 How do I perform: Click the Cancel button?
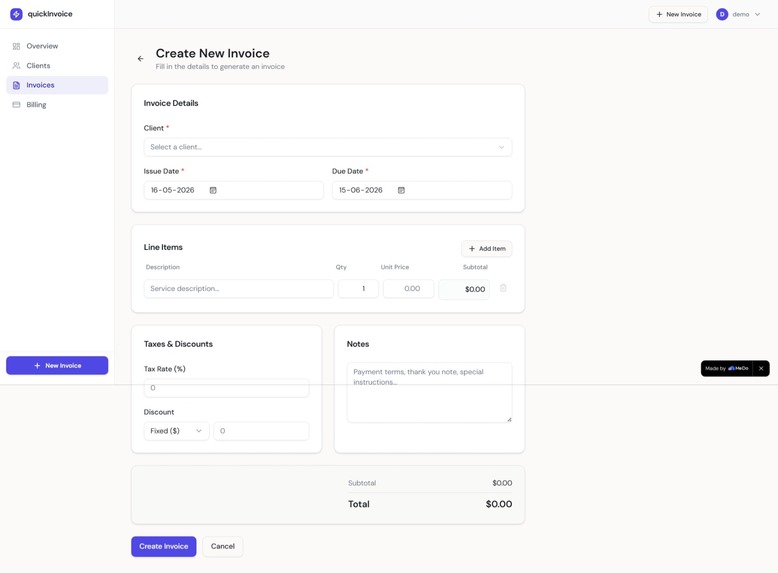coord(223,546)
